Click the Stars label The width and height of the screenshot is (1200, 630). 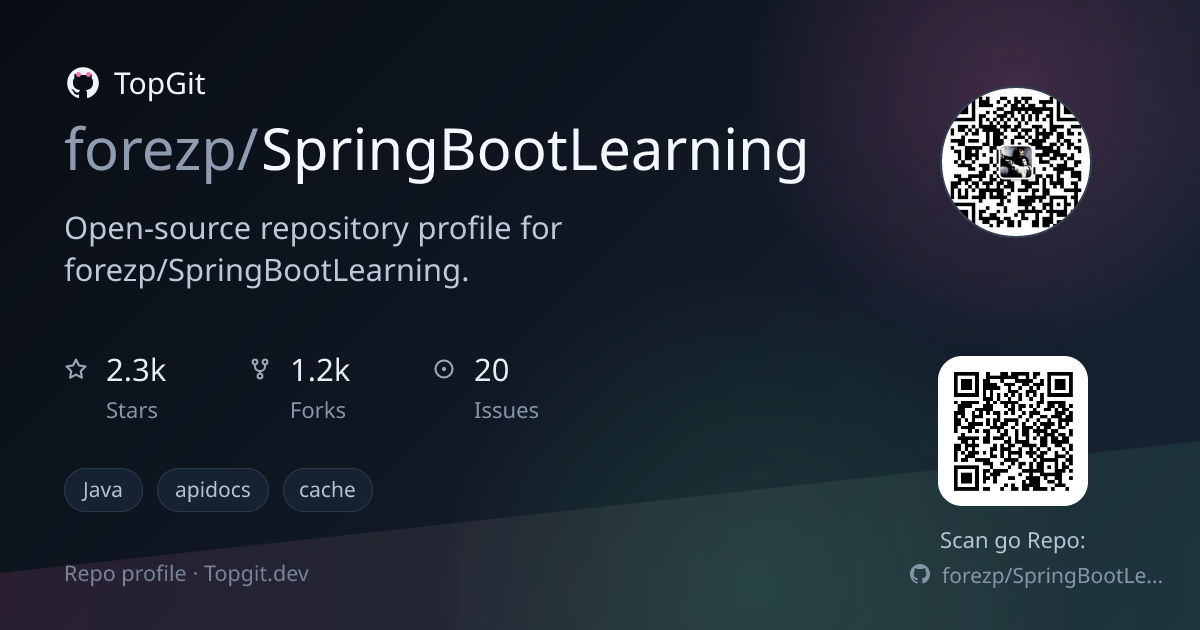pos(132,410)
